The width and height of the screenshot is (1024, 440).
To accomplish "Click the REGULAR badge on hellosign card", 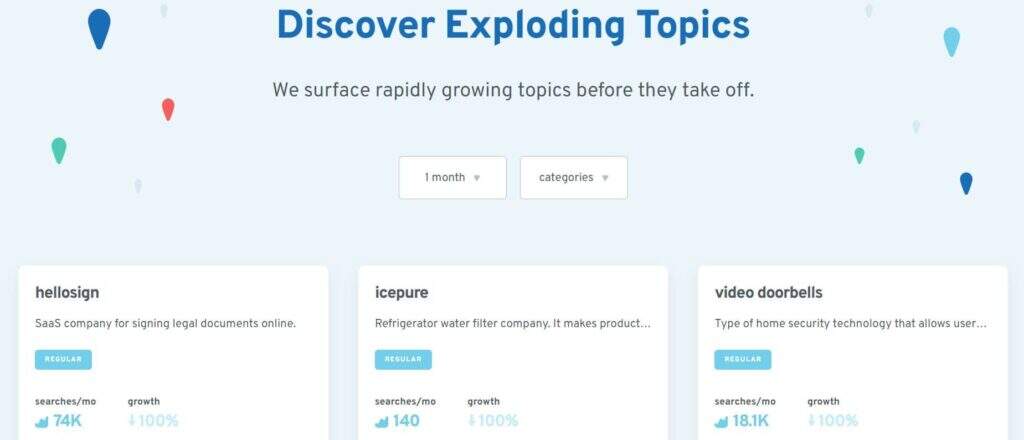I will pos(63,359).
